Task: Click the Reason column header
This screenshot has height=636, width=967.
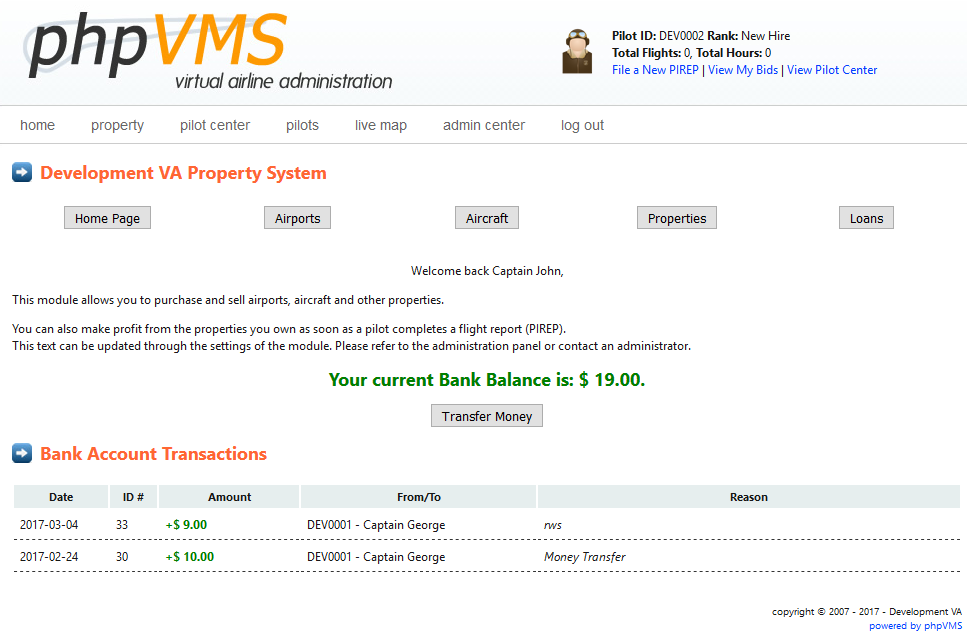Action: point(749,497)
